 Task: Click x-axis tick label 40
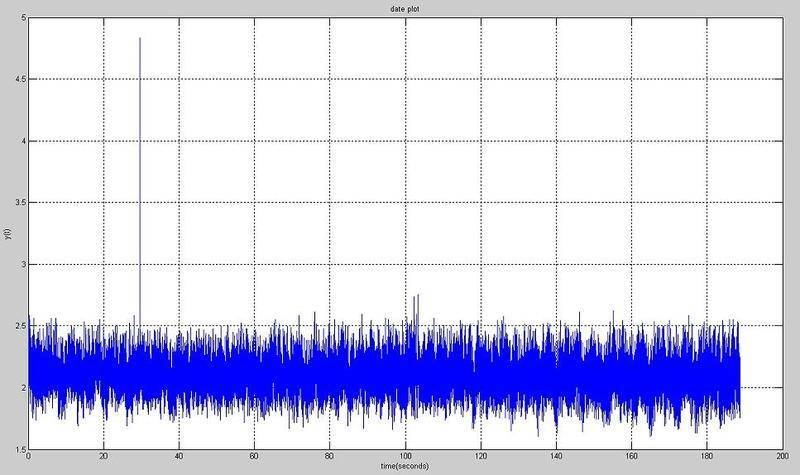(179, 456)
